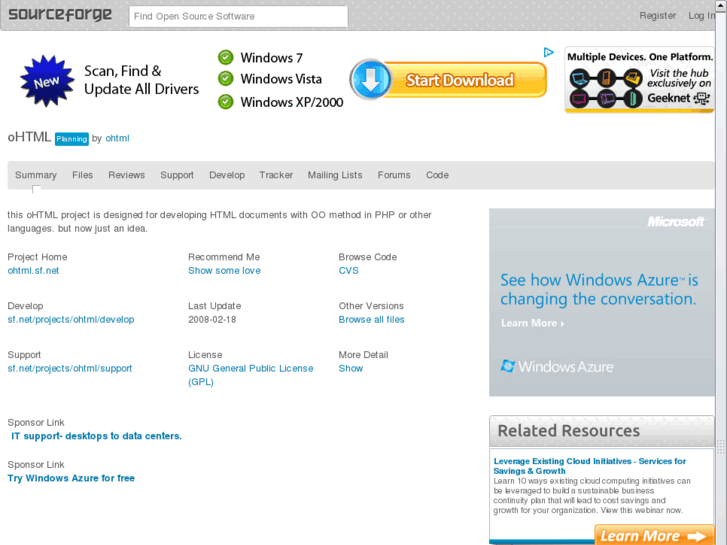The image size is (727, 545).
Task: Click the scrollbar up arrow
Action: [721, 5]
